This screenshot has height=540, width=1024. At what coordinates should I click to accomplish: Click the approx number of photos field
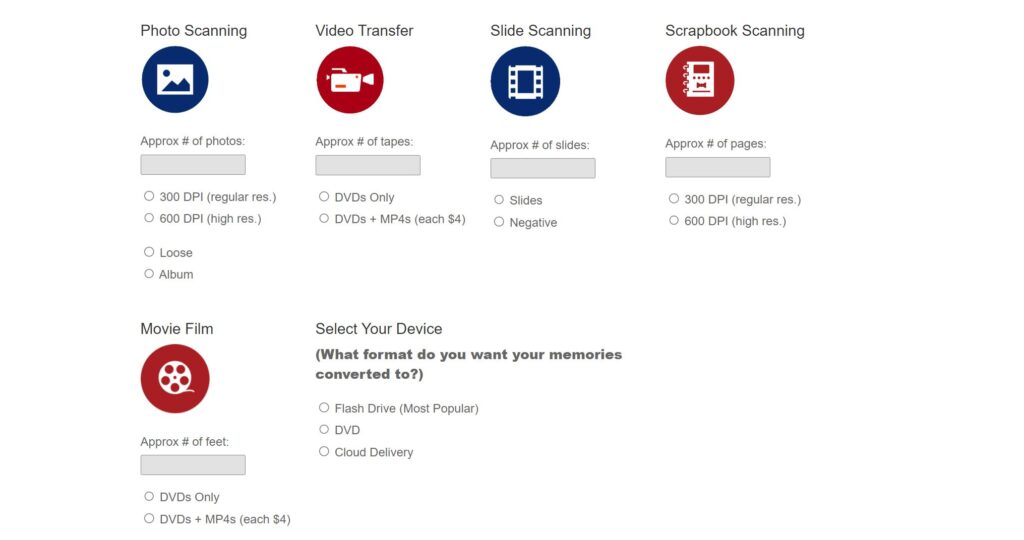[x=193, y=165]
